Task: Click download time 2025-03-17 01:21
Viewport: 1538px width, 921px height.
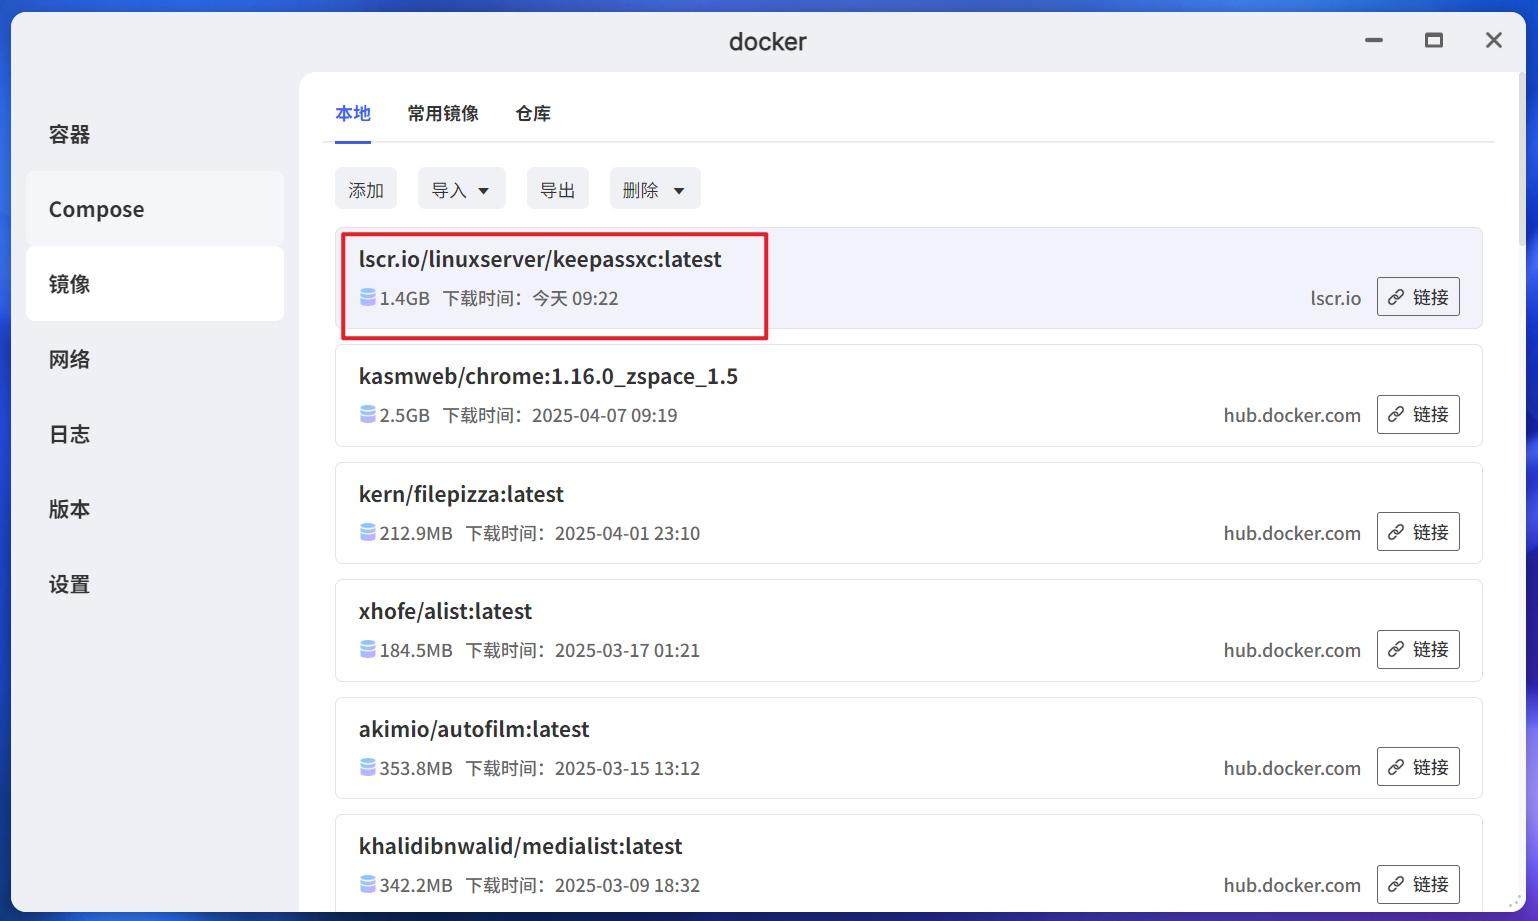Action: (x=627, y=650)
